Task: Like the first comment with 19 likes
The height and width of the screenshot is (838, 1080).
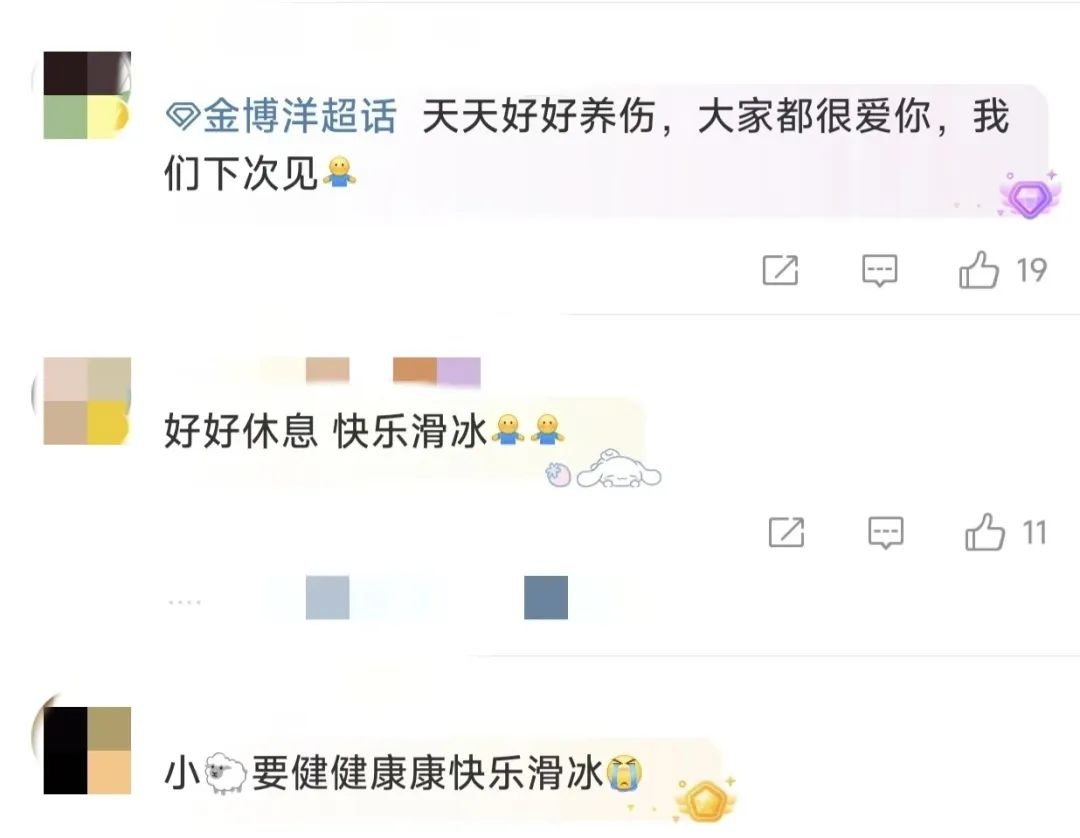Action: pos(979,269)
